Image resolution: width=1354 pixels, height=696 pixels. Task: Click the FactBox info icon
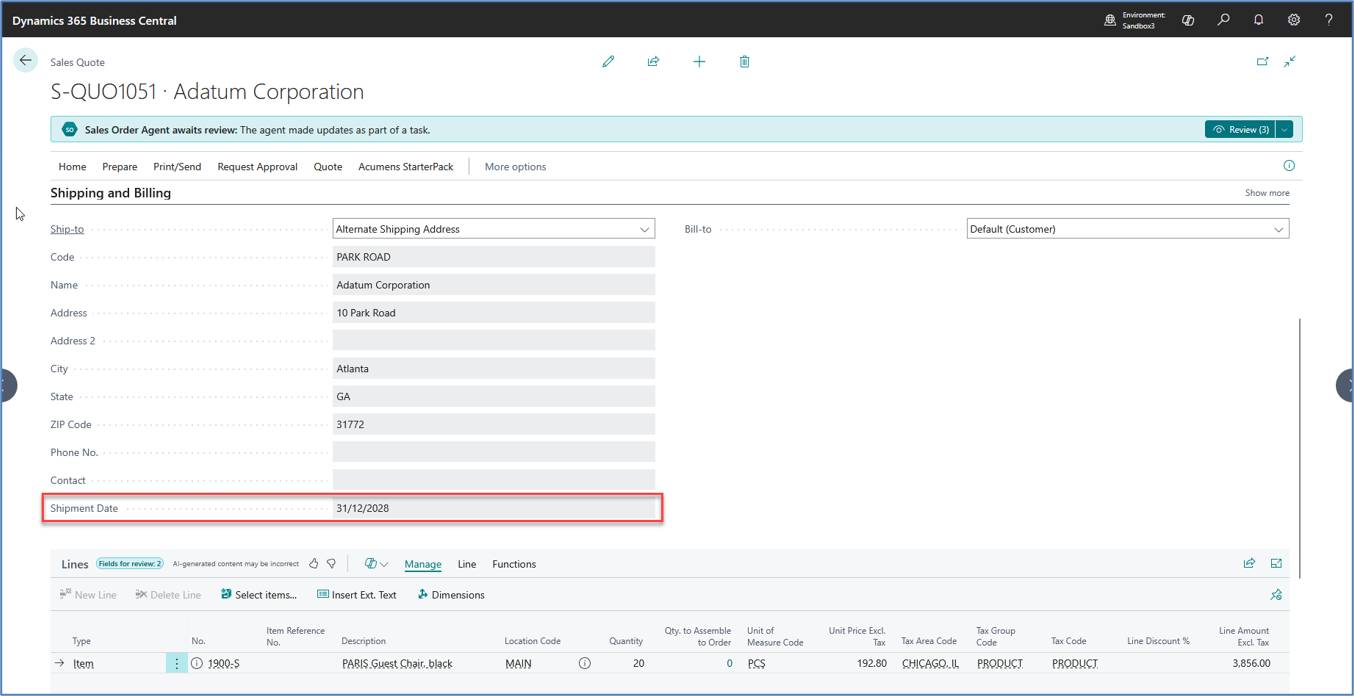[x=1289, y=166]
